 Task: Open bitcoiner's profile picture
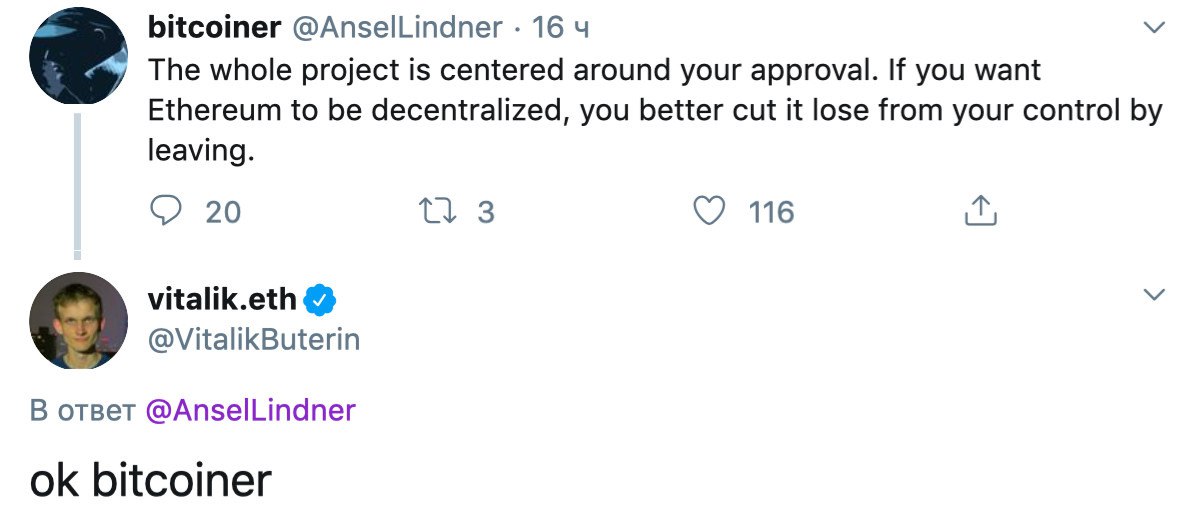[78, 55]
